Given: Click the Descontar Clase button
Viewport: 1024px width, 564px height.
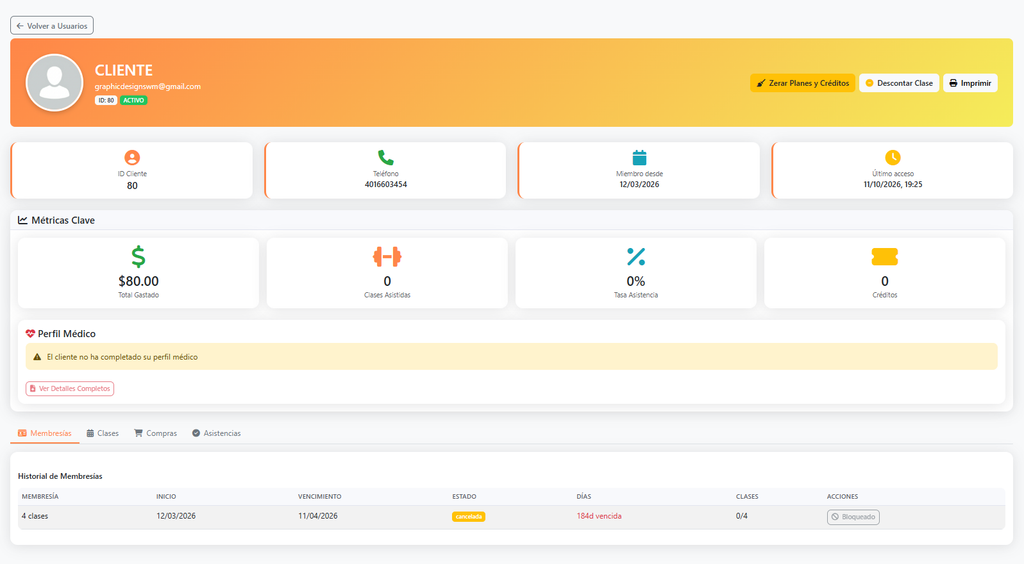Looking at the screenshot, I should pos(899,83).
